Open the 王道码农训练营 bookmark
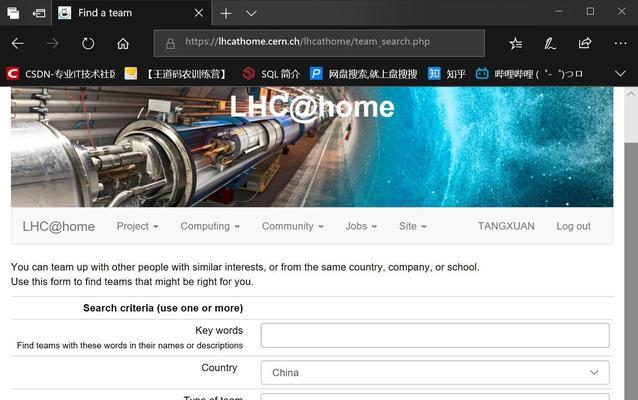 (176, 74)
